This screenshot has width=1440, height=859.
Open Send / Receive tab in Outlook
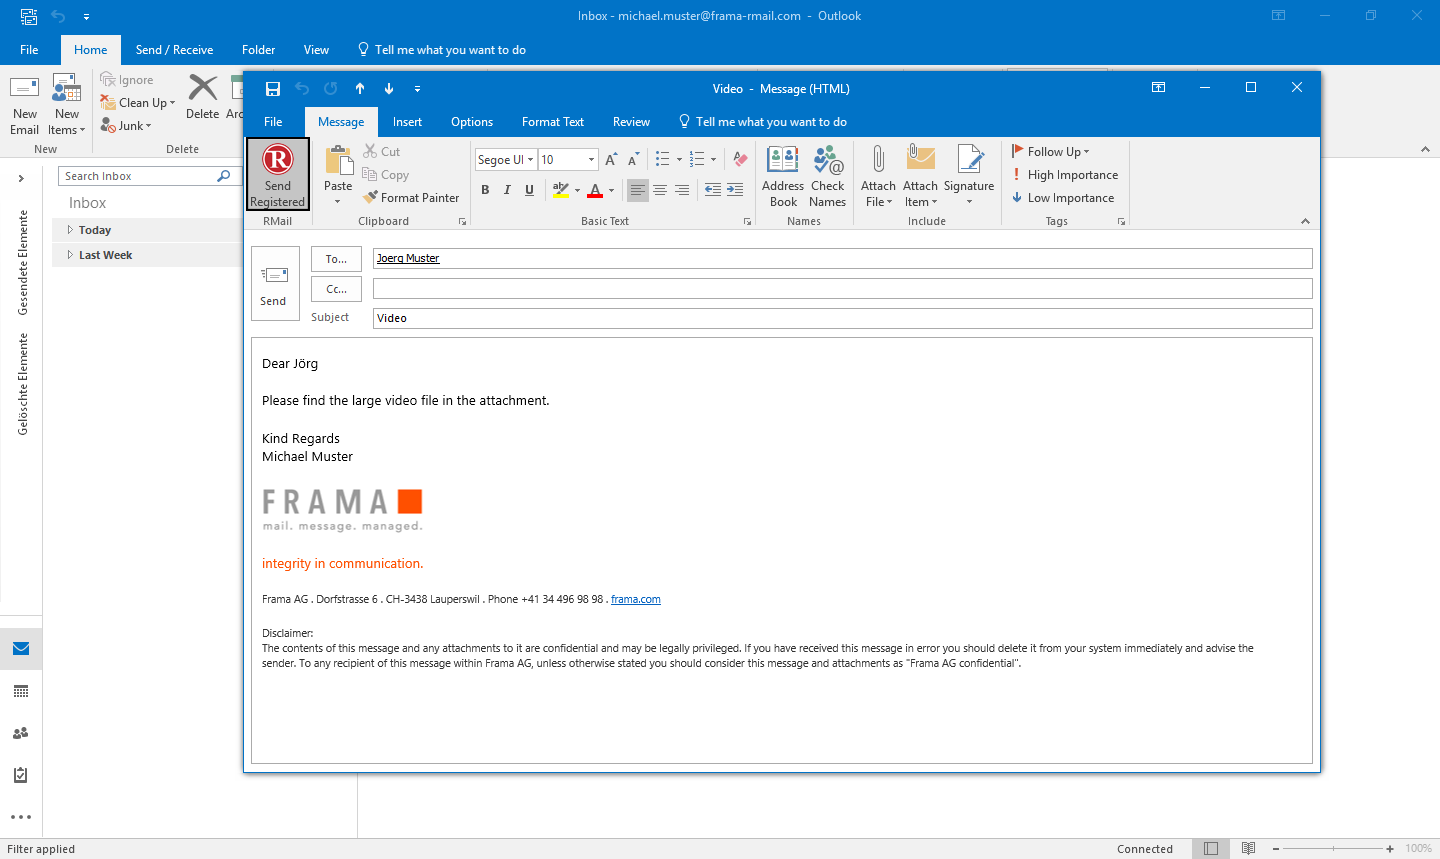tap(174, 50)
